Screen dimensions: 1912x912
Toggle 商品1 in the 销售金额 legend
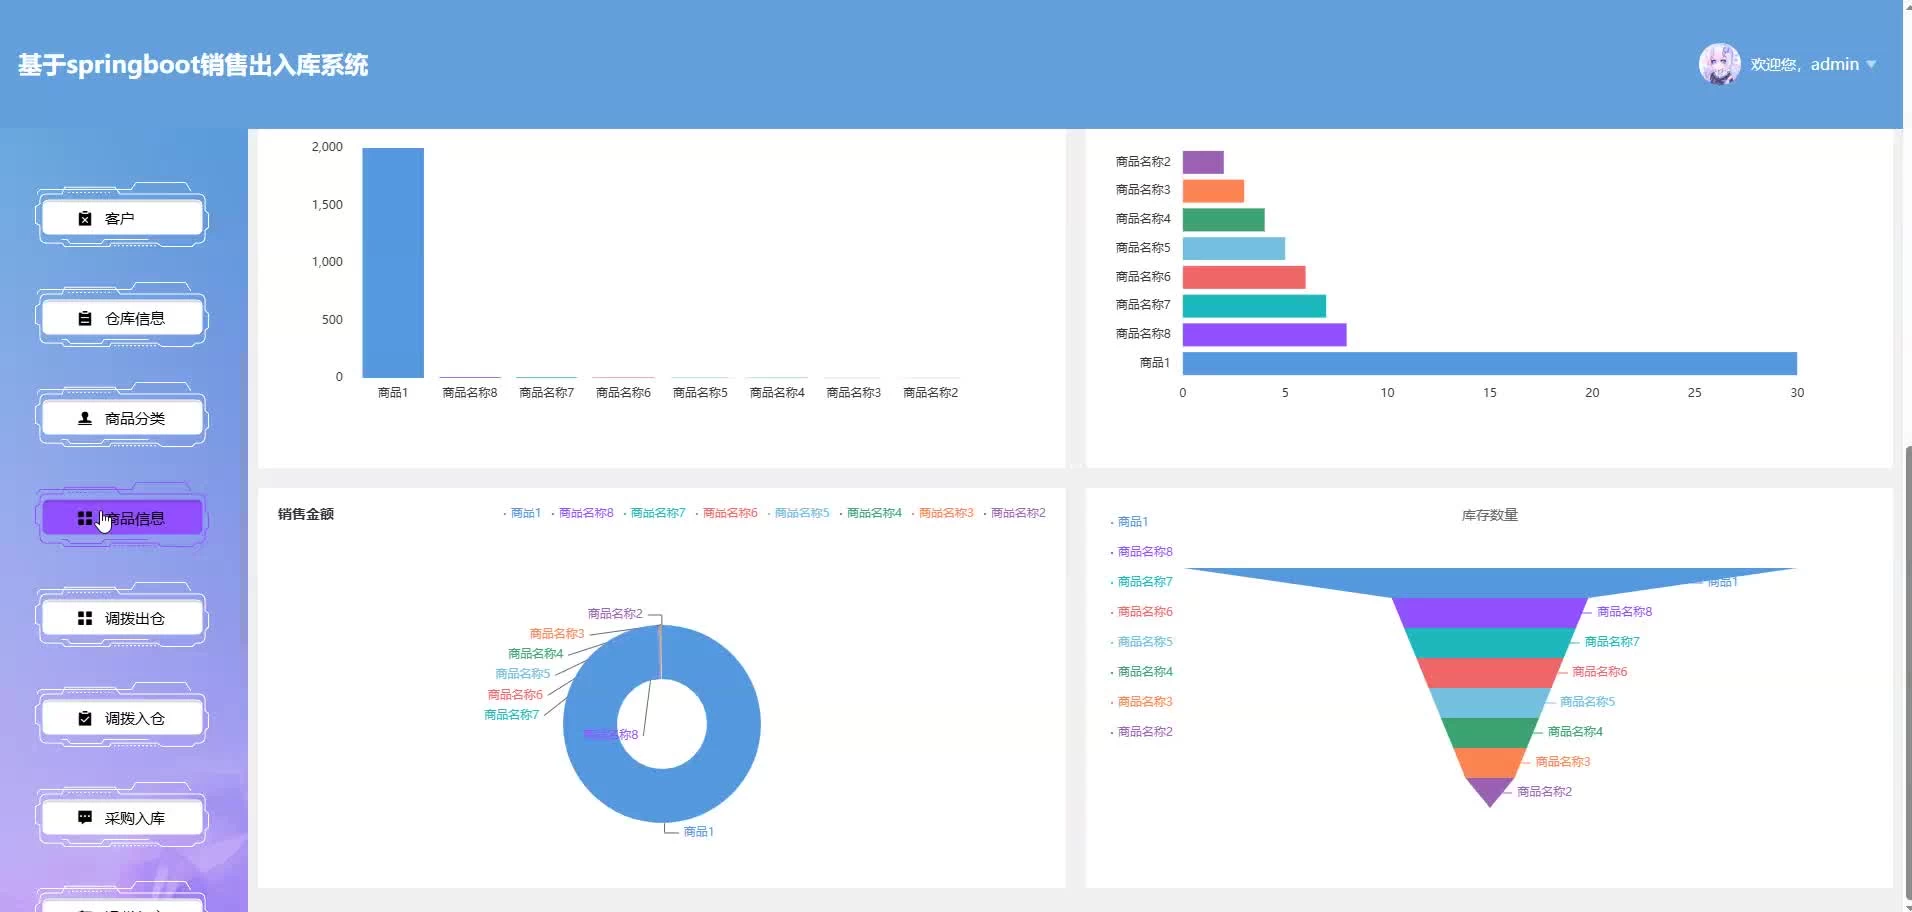pyautogui.click(x=522, y=513)
